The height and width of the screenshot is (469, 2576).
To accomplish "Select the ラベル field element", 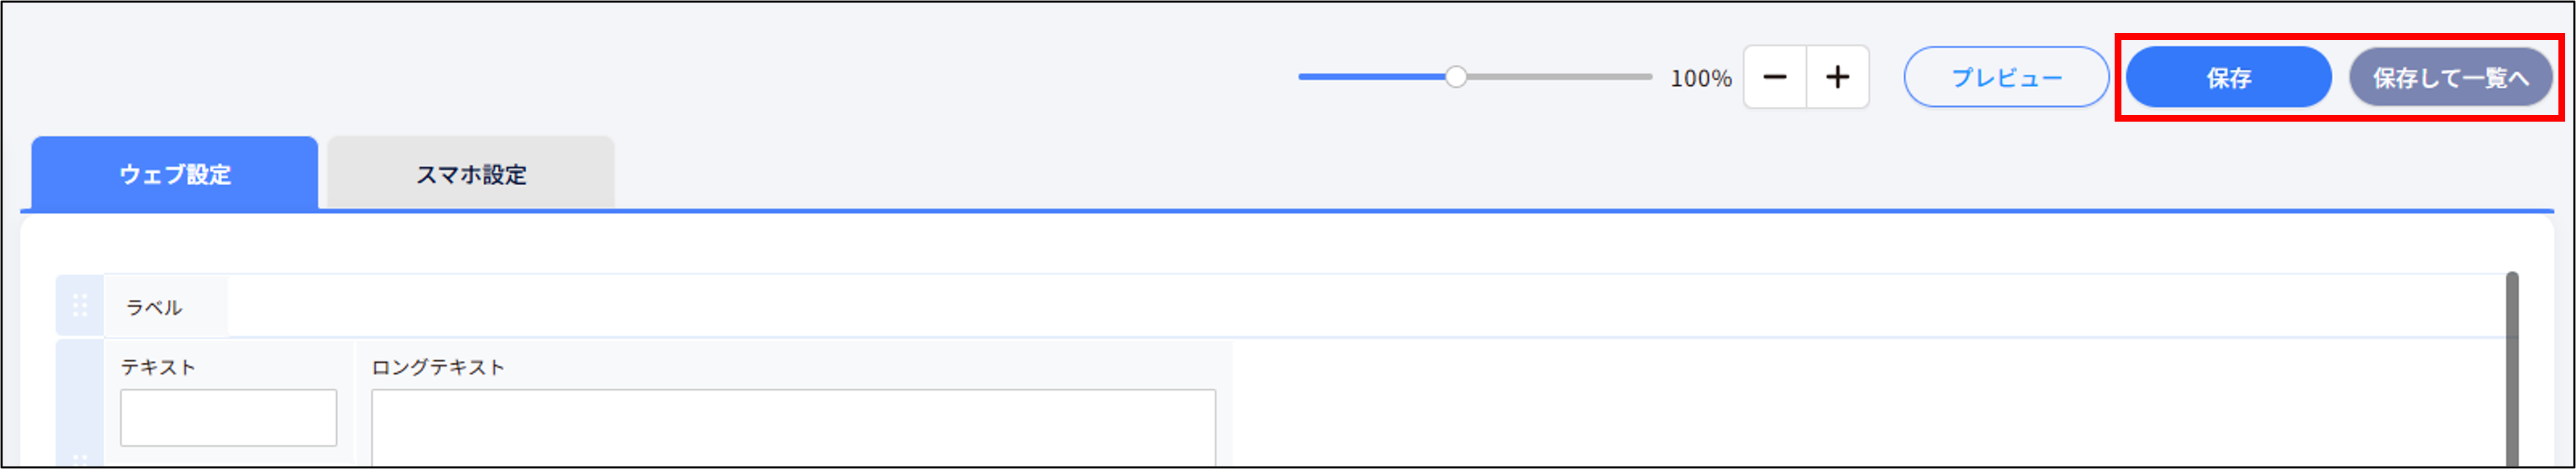I will (154, 307).
